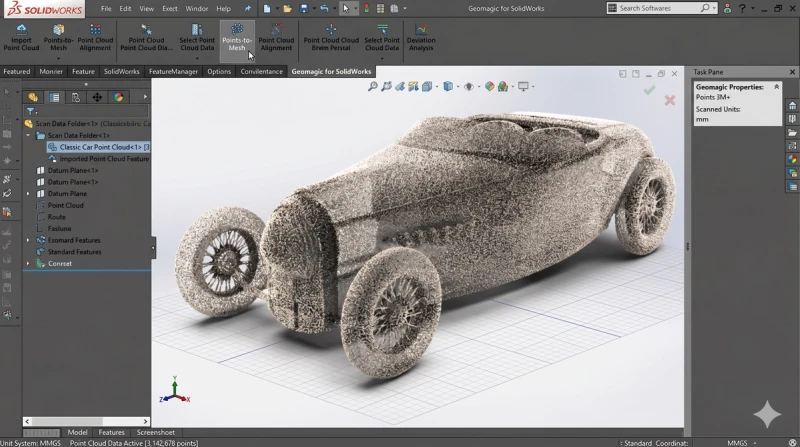Open the View menu
Screen dimensions: 800x447
(x=146, y=8)
